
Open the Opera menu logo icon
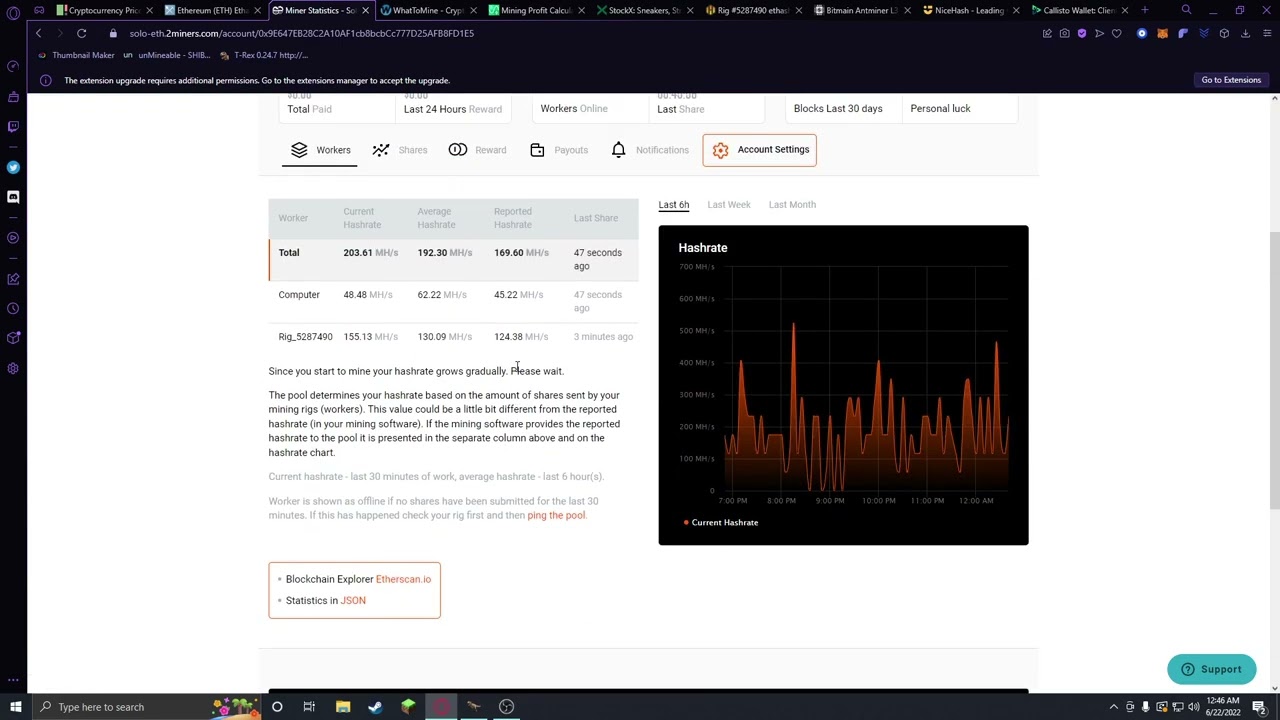[13, 13]
